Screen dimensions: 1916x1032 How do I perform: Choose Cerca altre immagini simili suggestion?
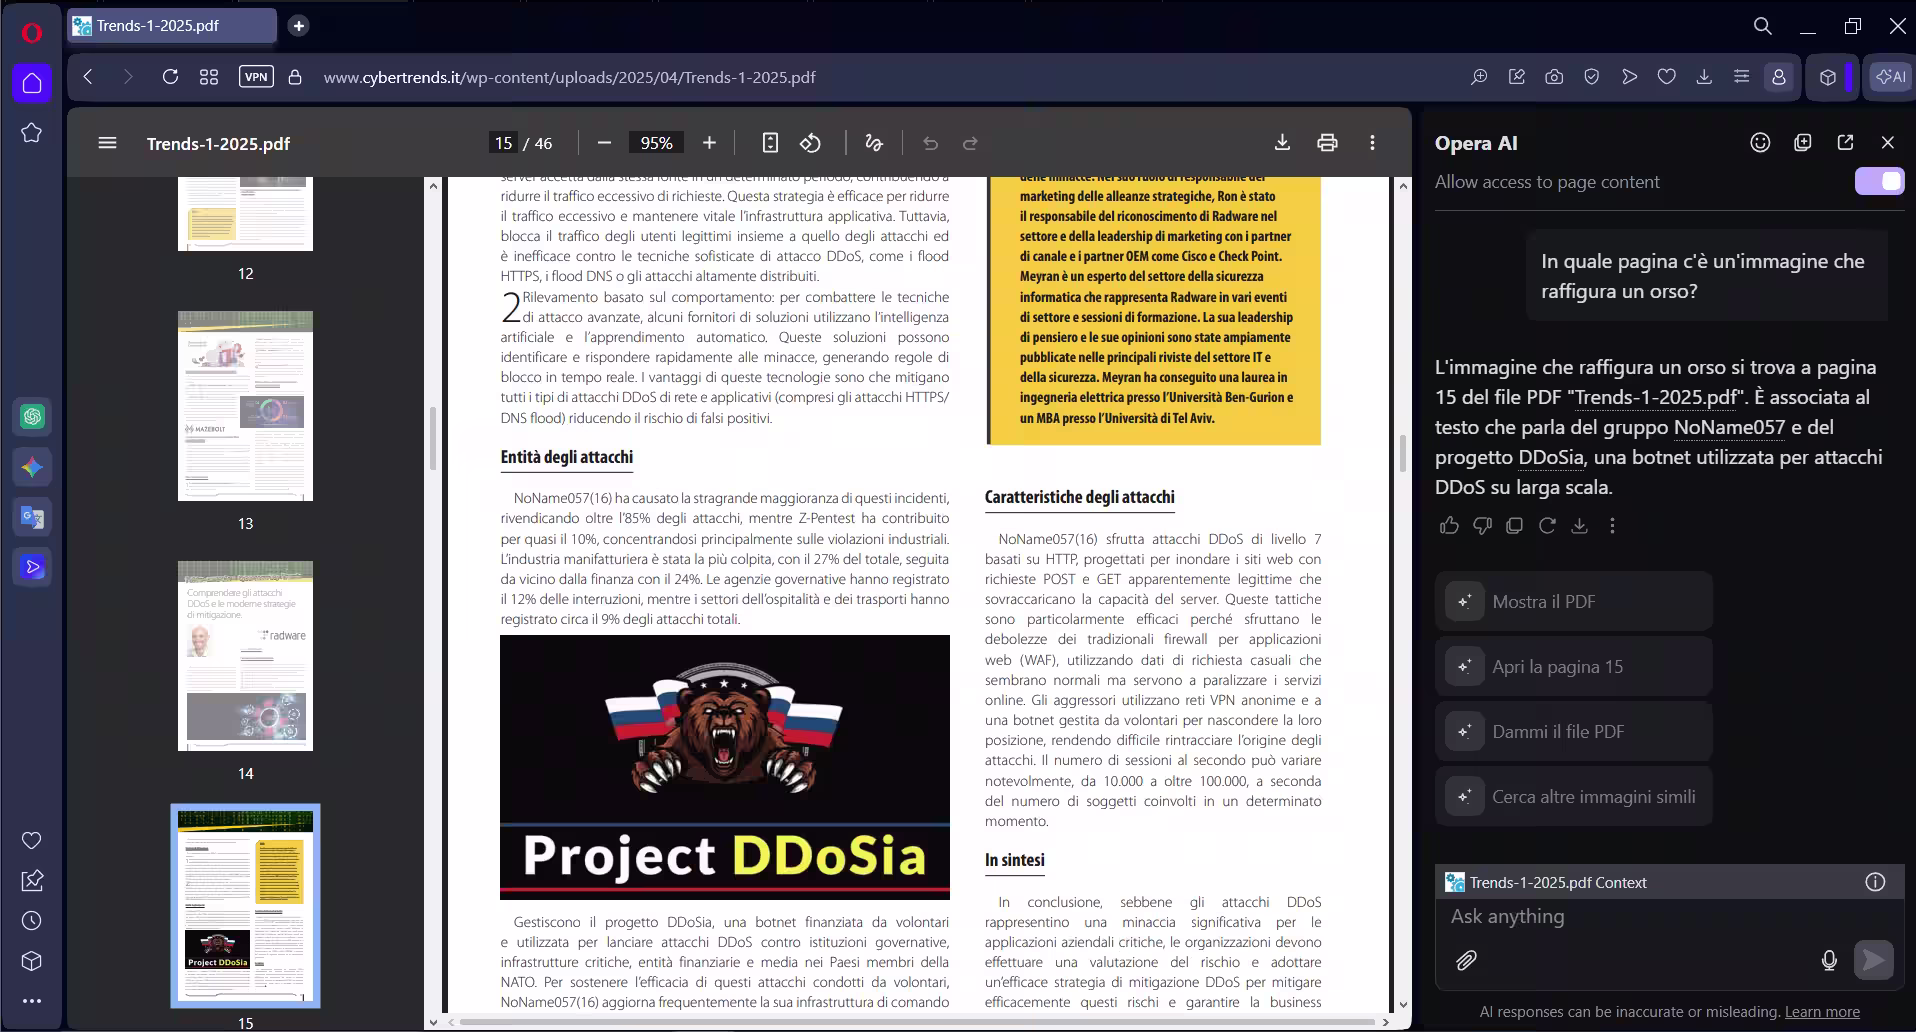click(1574, 796)
